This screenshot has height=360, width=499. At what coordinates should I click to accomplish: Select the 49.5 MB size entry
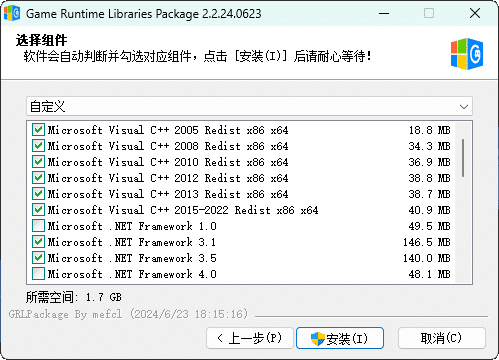429,226
